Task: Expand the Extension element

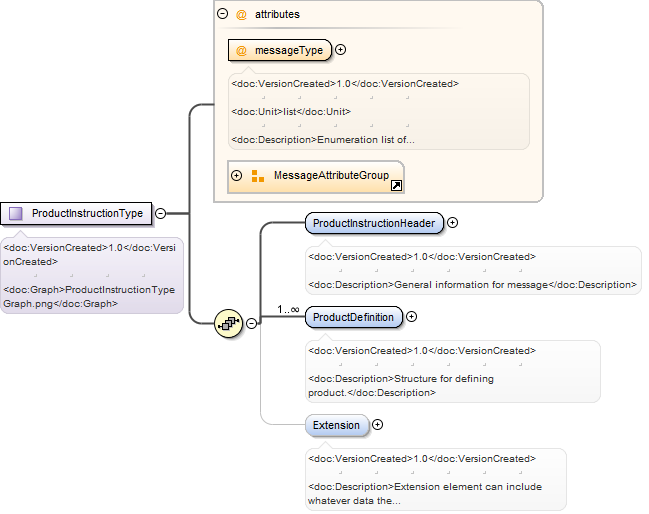Action: tap(377, 425)
